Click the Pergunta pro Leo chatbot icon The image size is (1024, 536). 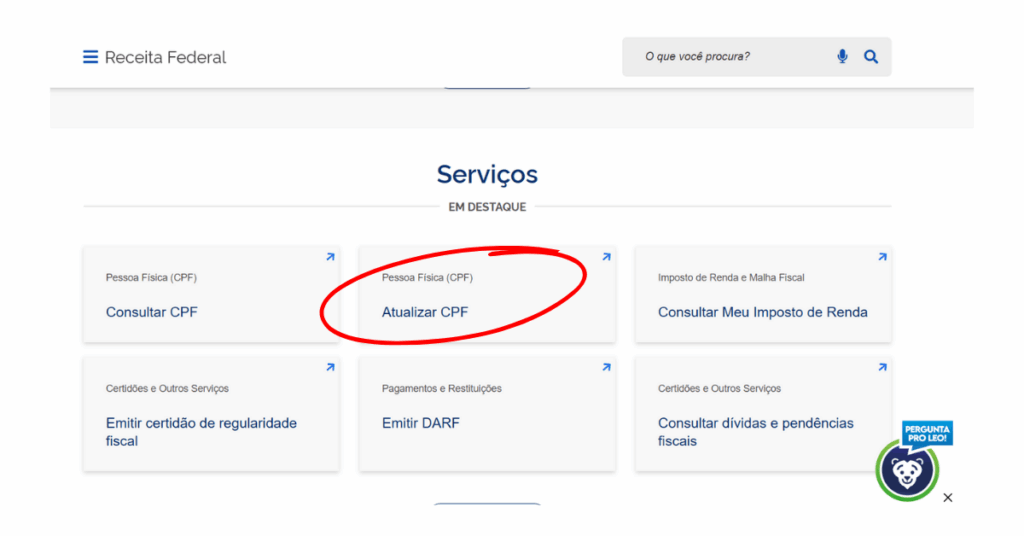908,468
